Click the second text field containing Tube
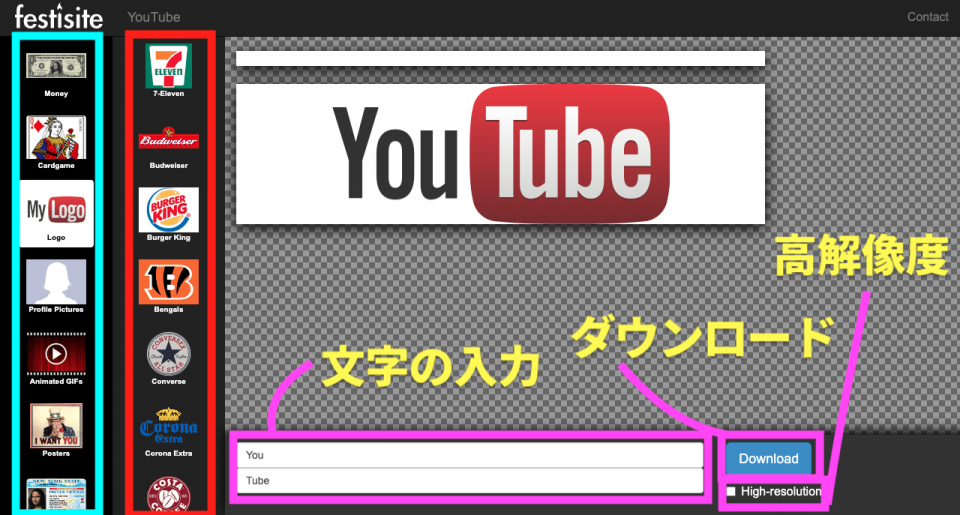Image resolution: width=960 pixels, height=515 pixels. [x=470, y=481]
